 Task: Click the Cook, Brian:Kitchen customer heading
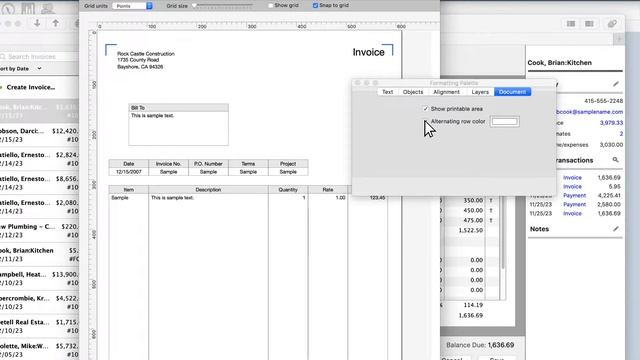[559, 63]
